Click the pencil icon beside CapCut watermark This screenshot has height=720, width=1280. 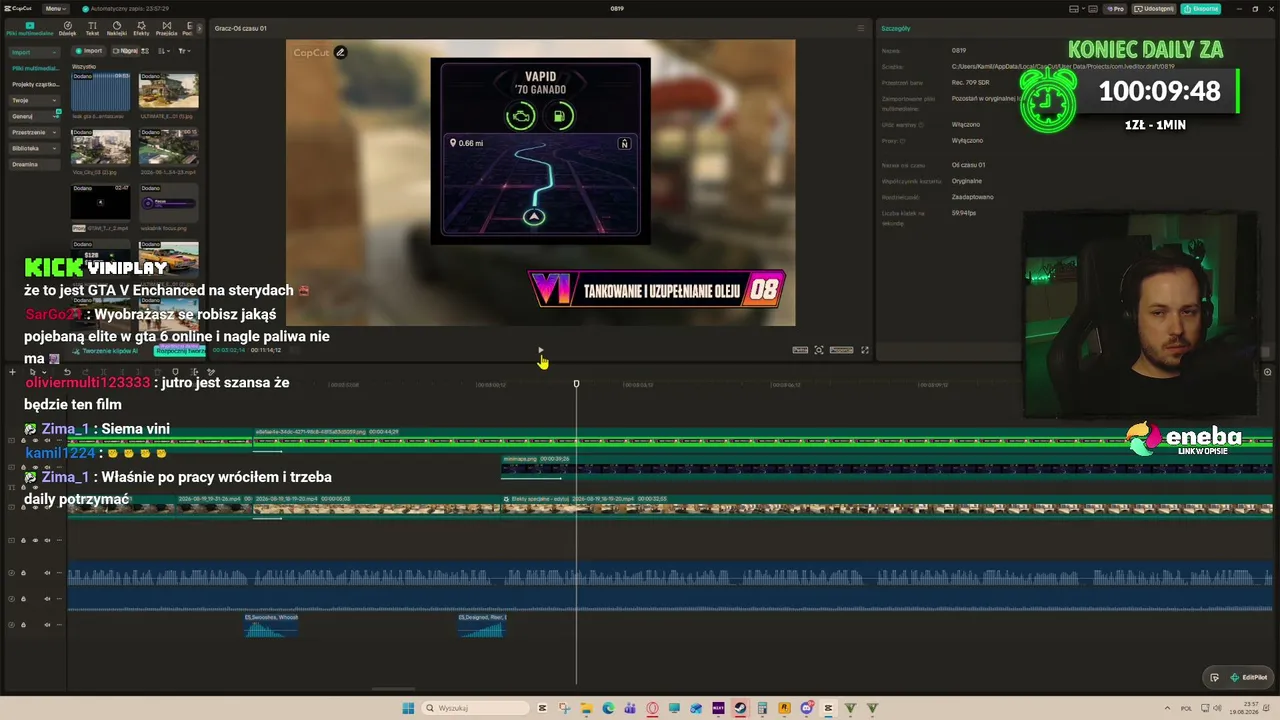tap(341, 52)
